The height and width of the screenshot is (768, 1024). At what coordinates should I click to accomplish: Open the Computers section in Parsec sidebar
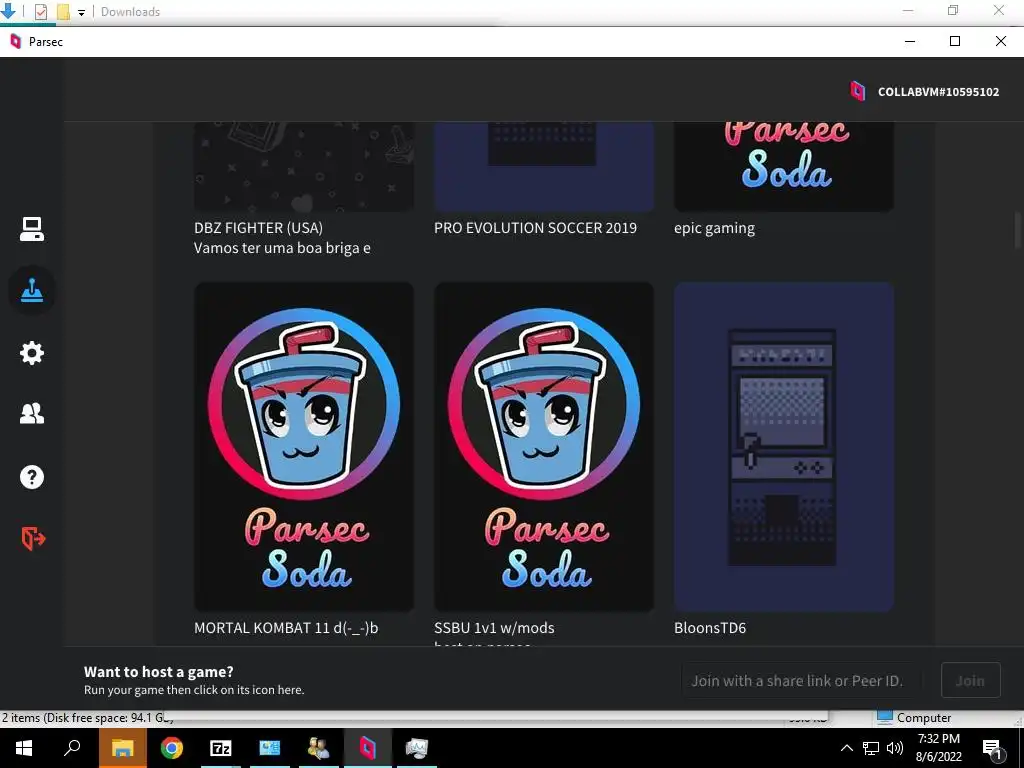tap(31, 229)
